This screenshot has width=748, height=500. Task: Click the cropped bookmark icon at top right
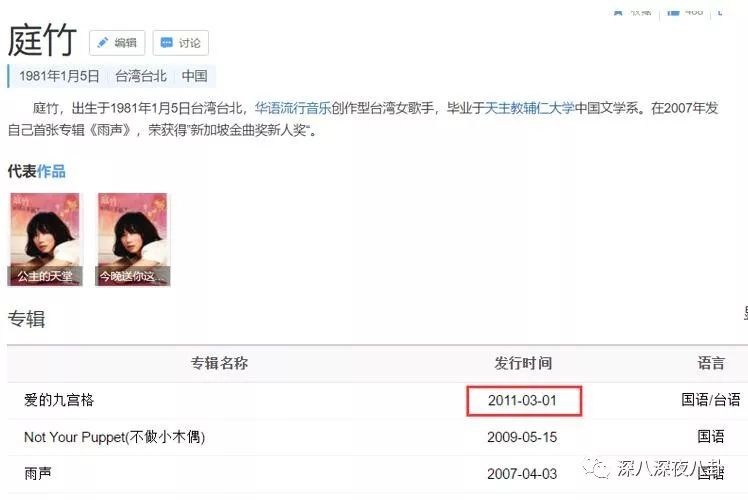(x=618, y=12)
